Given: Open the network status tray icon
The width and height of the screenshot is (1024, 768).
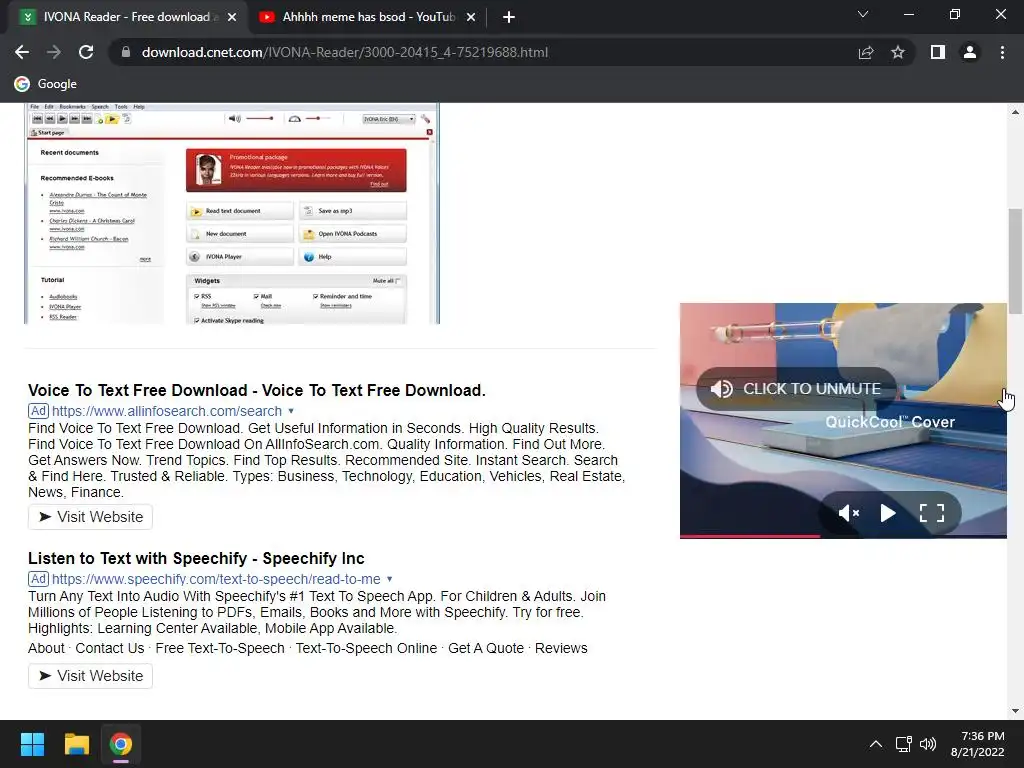Looking at the screenshot, I should [904, 744].
